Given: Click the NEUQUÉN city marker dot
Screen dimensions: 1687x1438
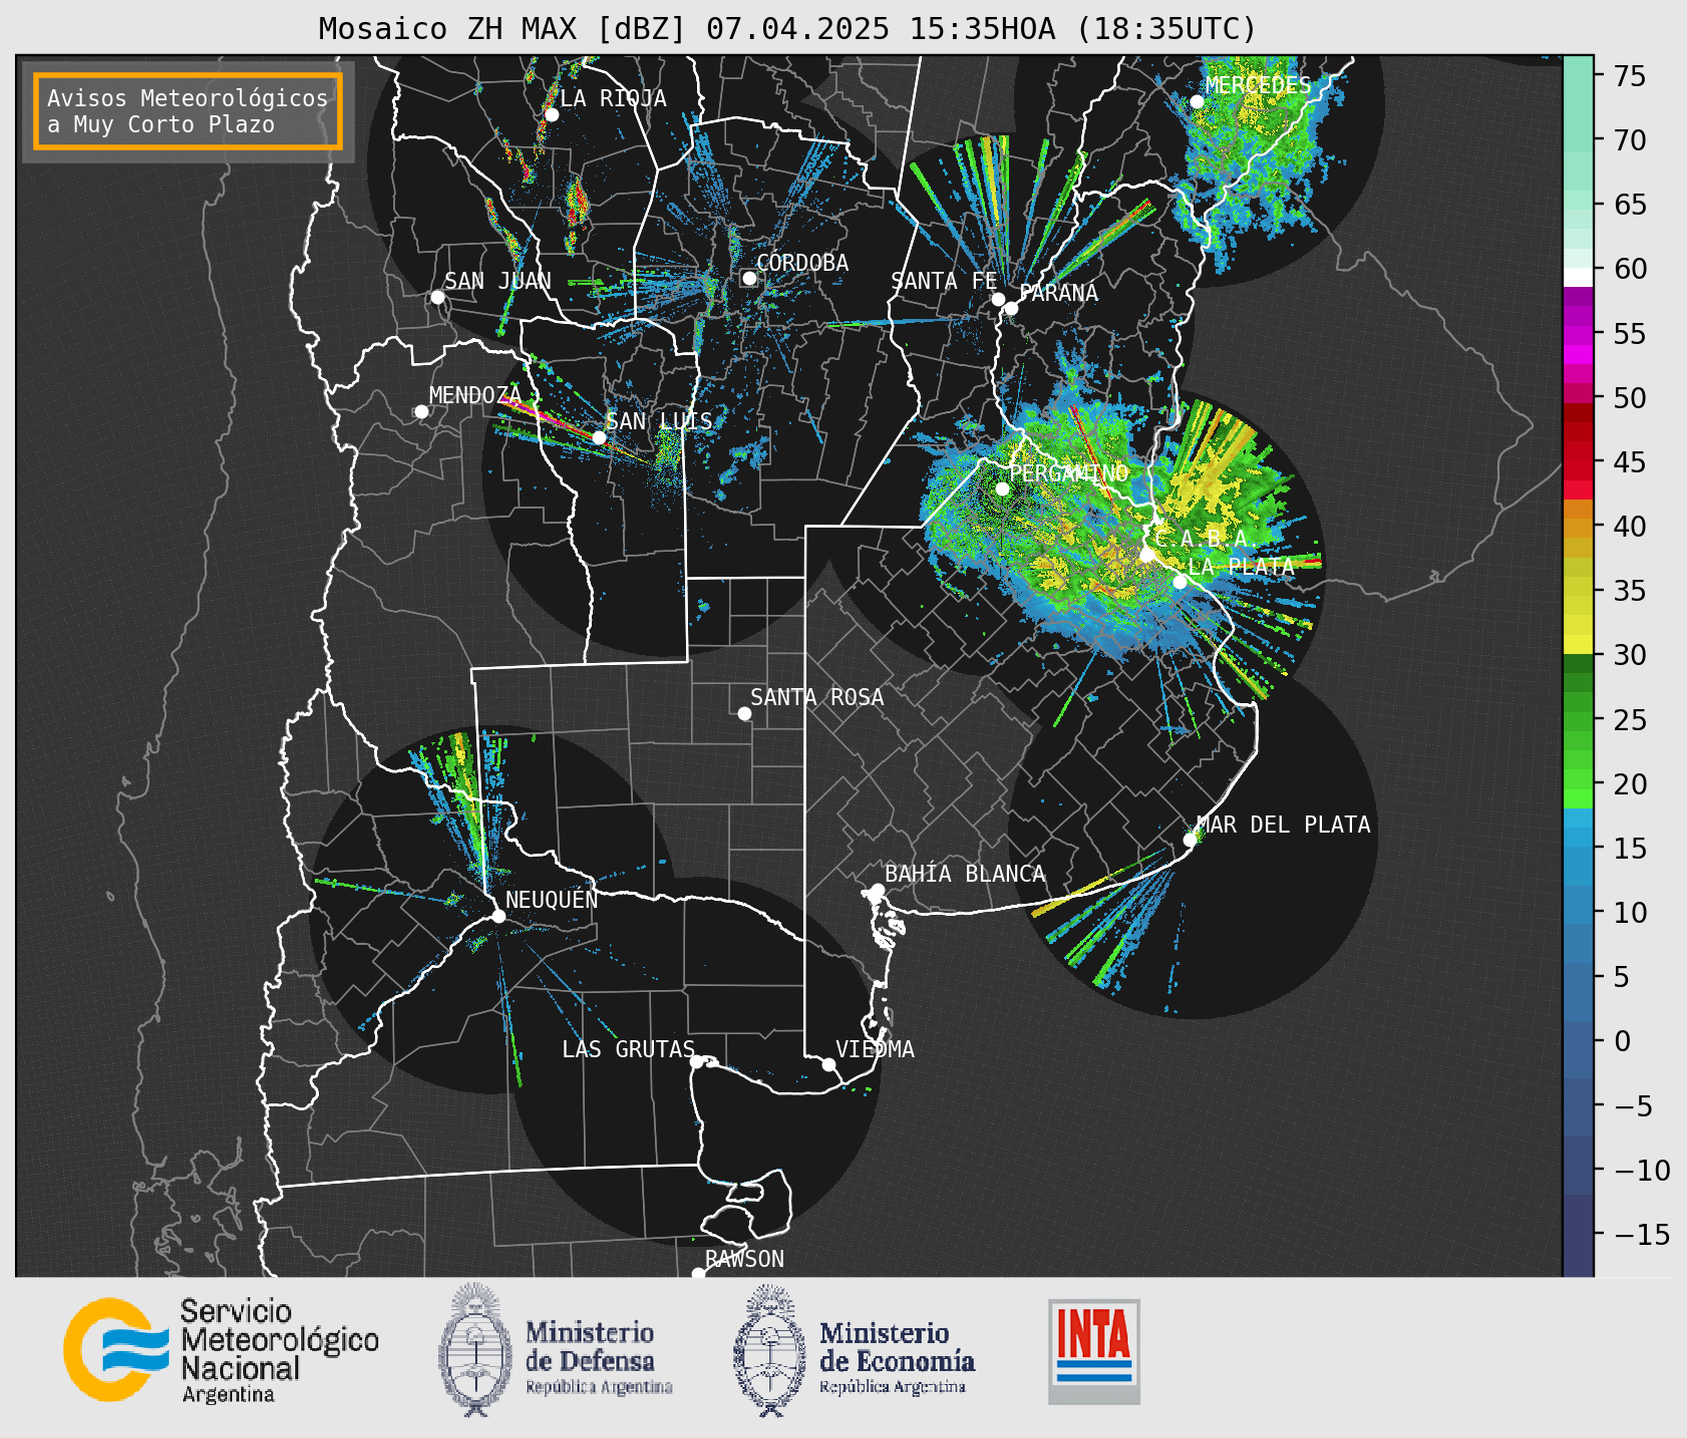Looking at the screenshot, I should click(498, 916).
